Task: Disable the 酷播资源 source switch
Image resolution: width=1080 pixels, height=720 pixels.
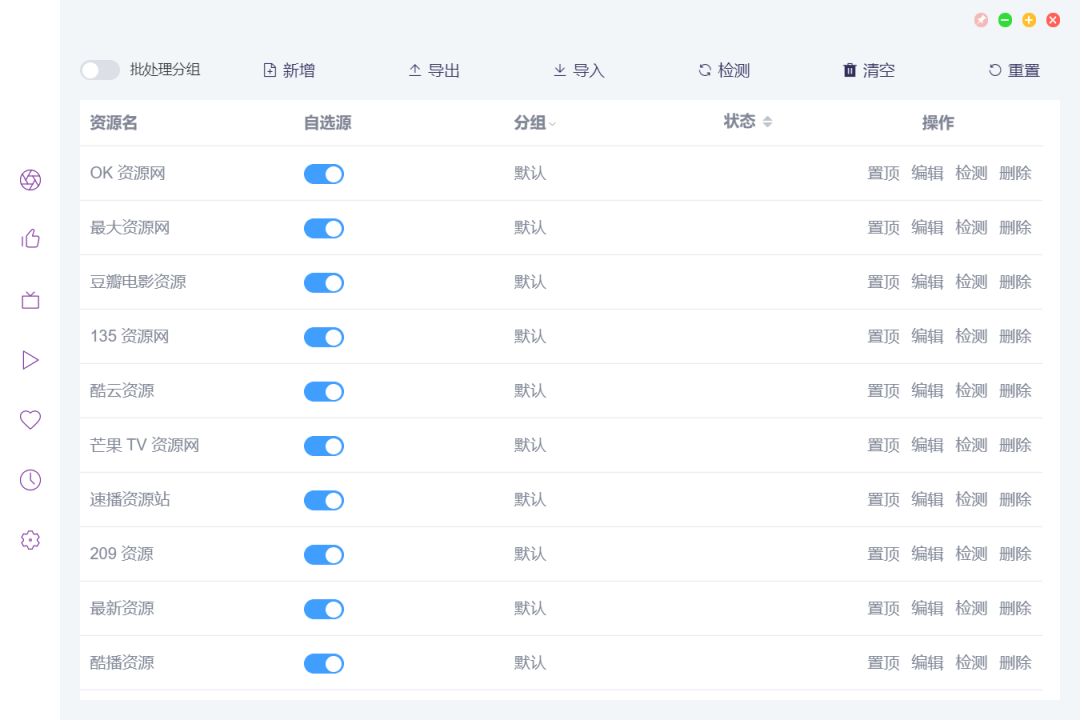Action: [324, 664]
